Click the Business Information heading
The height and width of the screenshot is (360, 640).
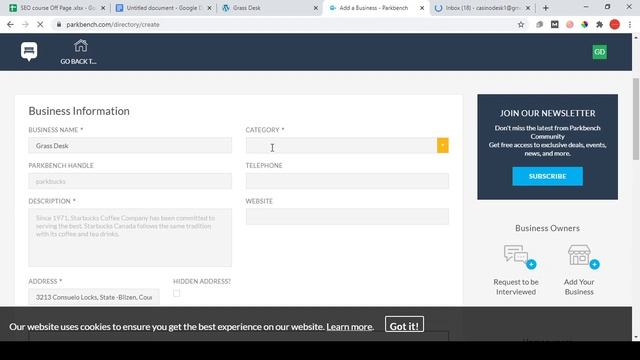point(79,111)
